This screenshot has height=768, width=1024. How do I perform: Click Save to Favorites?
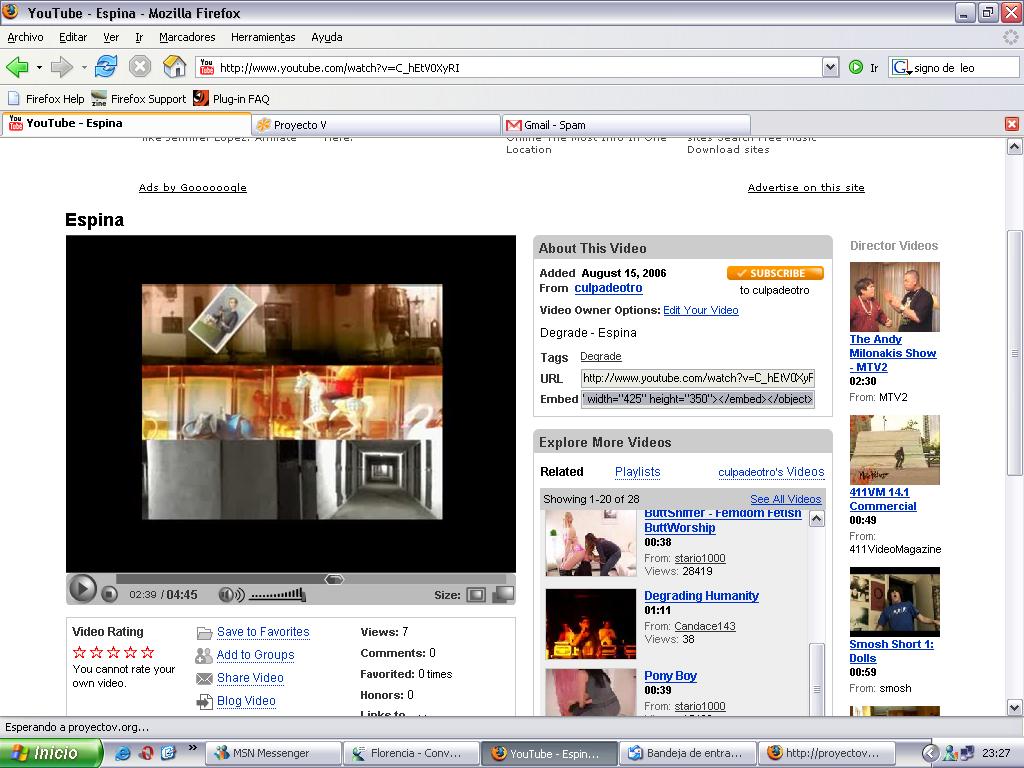263,632
